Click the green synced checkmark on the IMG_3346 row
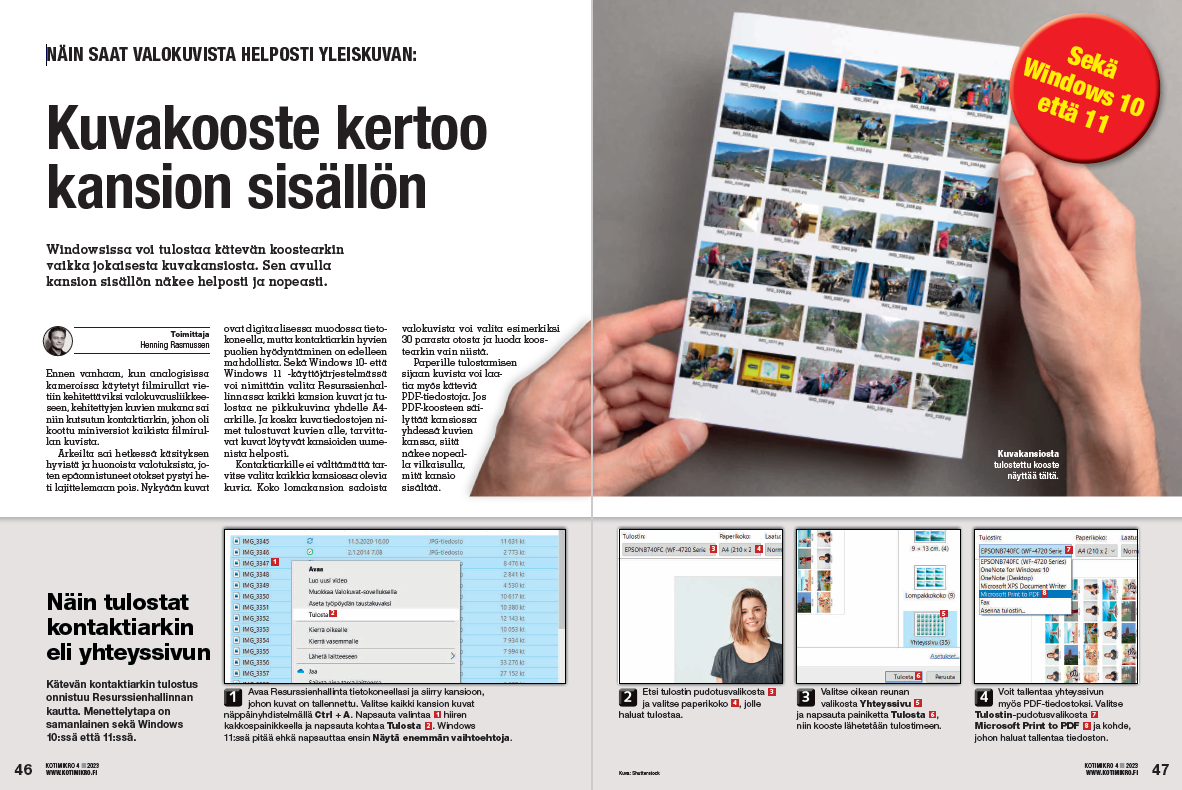Viewport: 1182px width, 790px height. pos(310,553)
